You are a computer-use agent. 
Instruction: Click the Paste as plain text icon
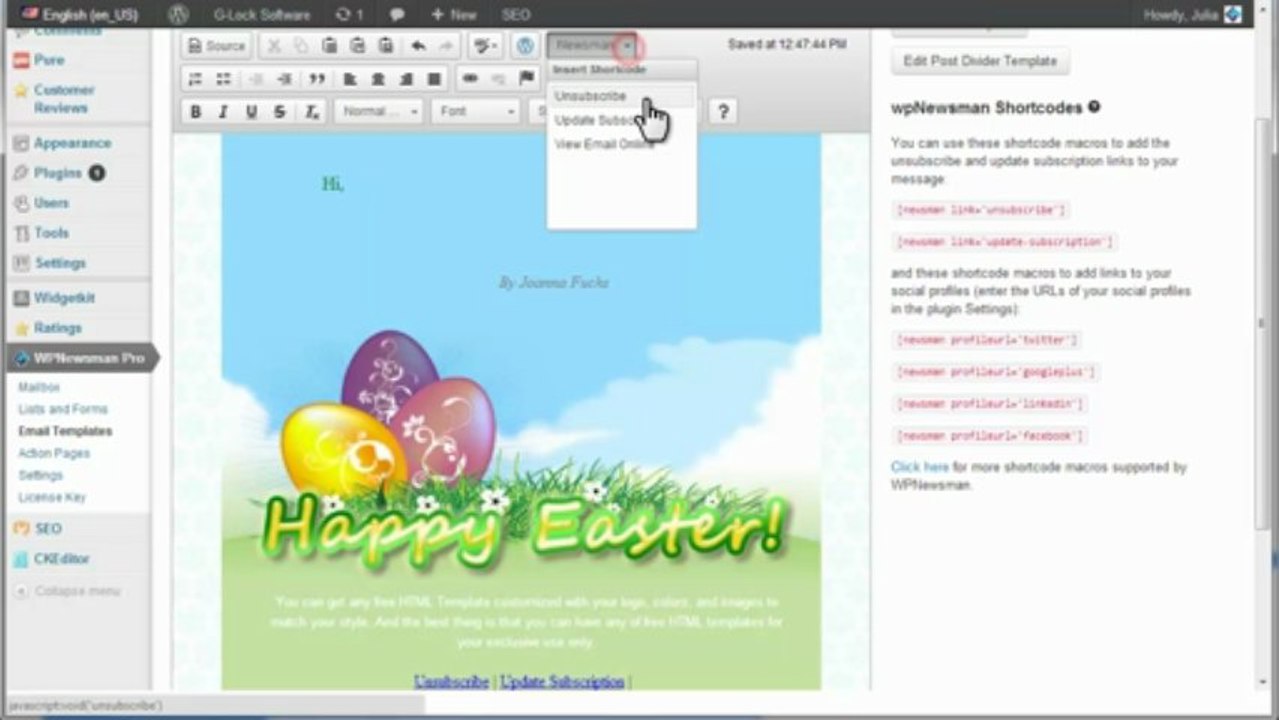357,46
